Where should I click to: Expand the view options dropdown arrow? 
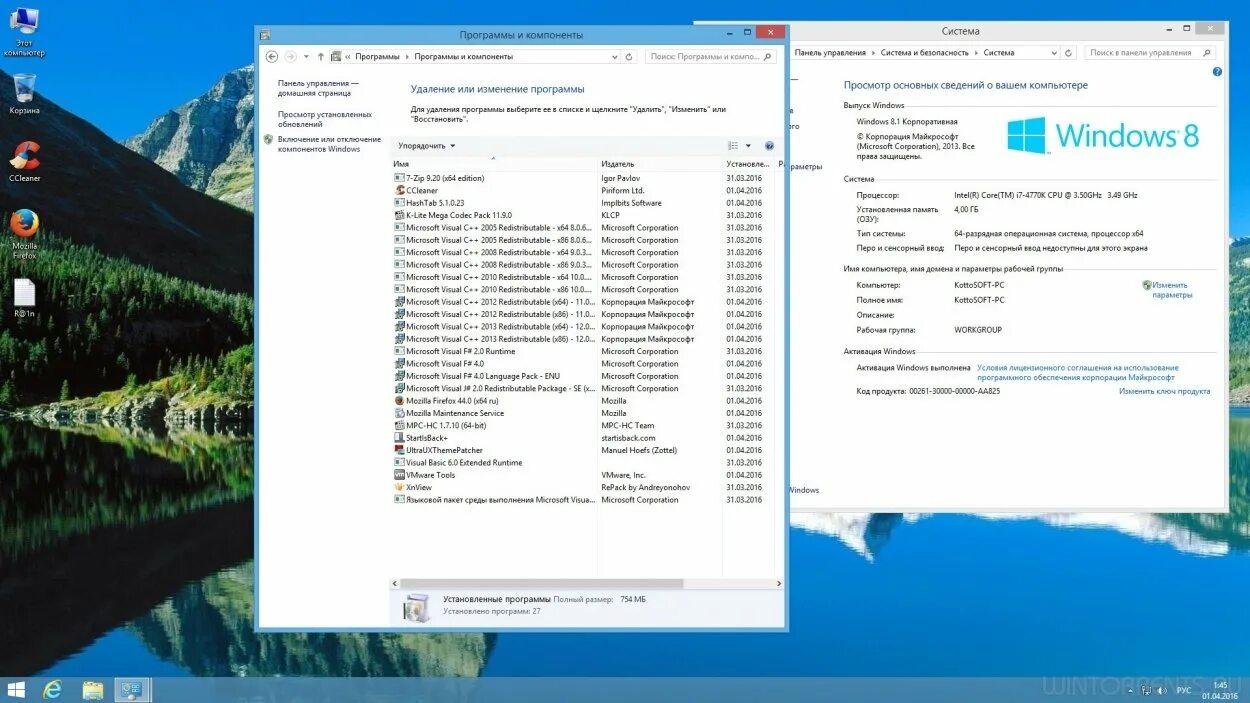click(748, 146)
